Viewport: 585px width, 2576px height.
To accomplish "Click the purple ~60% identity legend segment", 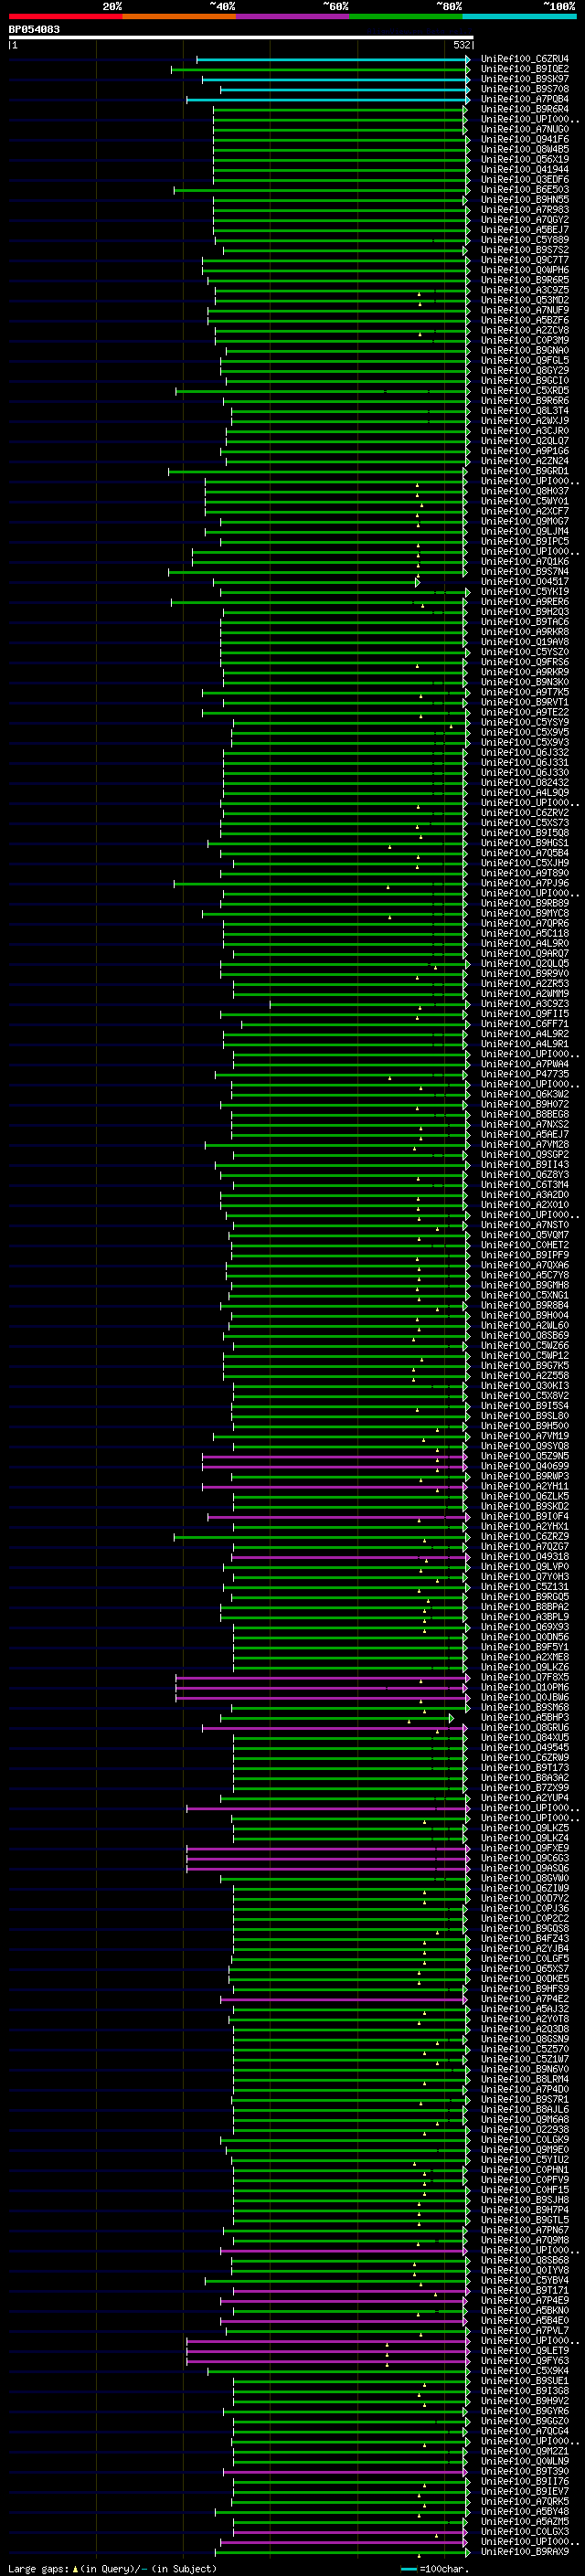I will (x=293, y=16).
